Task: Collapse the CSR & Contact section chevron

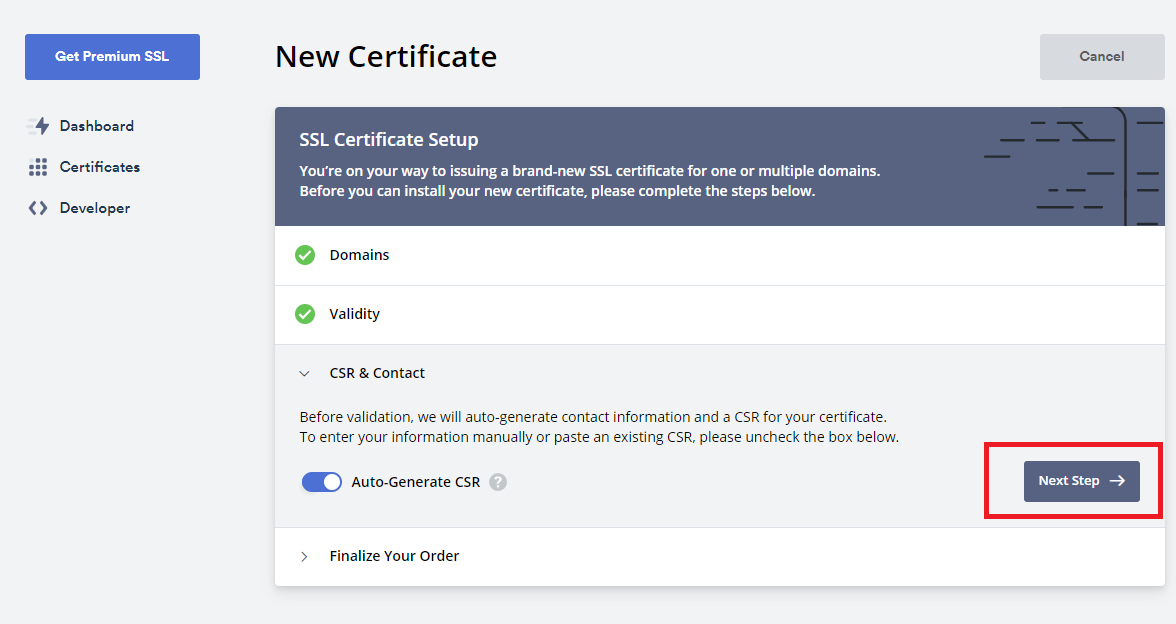Action: [x=304, y=374]
